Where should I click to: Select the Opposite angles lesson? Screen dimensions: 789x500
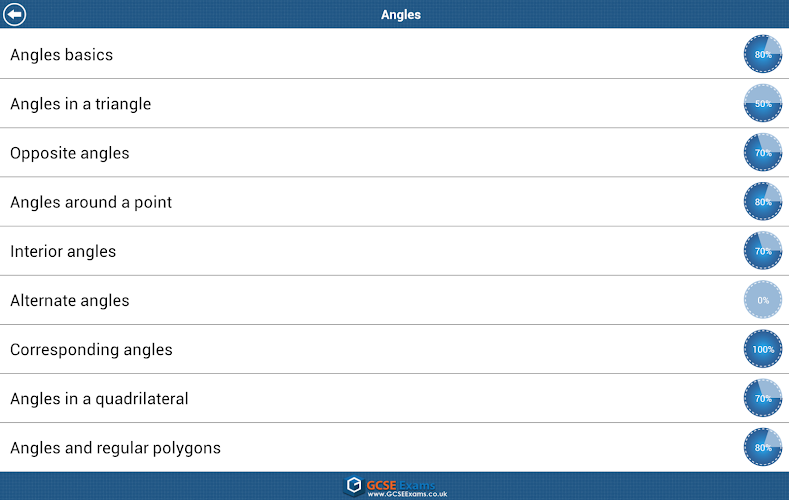tap(70, 153)
